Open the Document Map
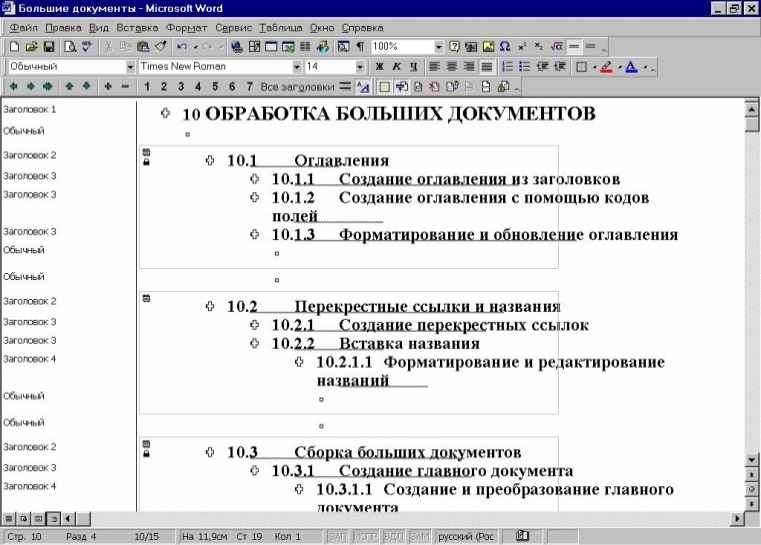Screen dimensions: 761x545 click(344, 47)
